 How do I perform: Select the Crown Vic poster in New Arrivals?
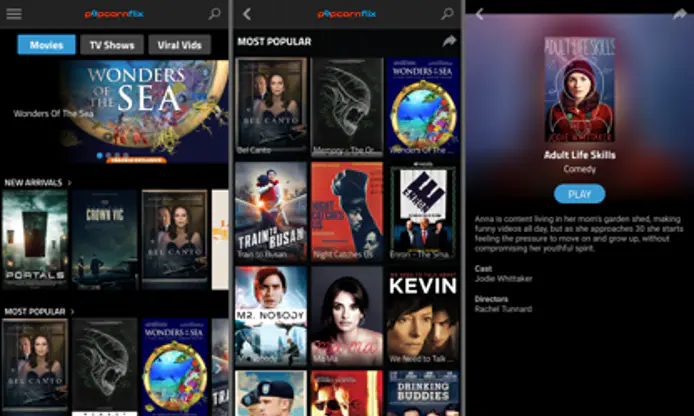pos(104,238)
